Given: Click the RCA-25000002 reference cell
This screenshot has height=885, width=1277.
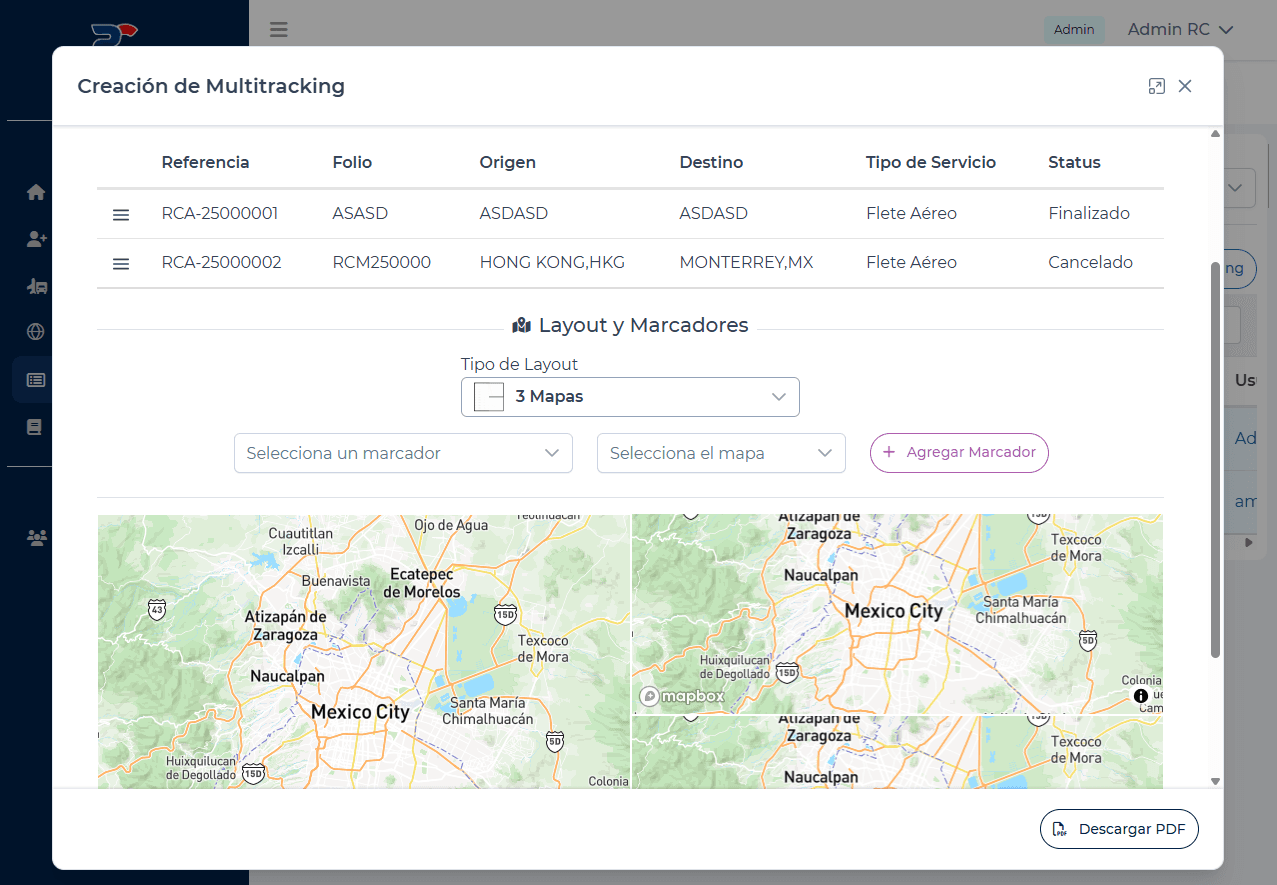Looking at the screenshot, I should (x=221, y=262).
